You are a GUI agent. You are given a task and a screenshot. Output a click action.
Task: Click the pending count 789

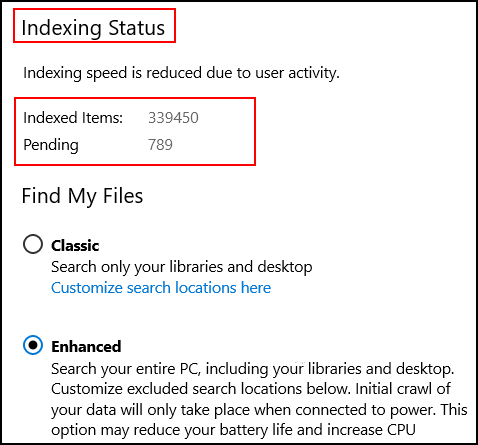160,145
